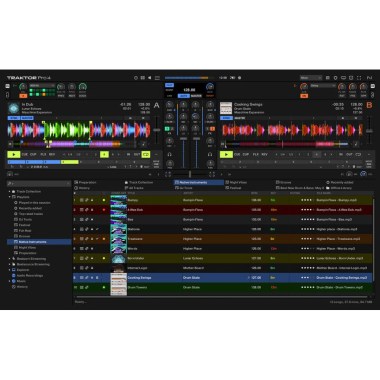Click the CUE button on Deck B
Image resolution: width=380 pixels, height=380 pixels.
pyautogui.click(x=237, y=155)
